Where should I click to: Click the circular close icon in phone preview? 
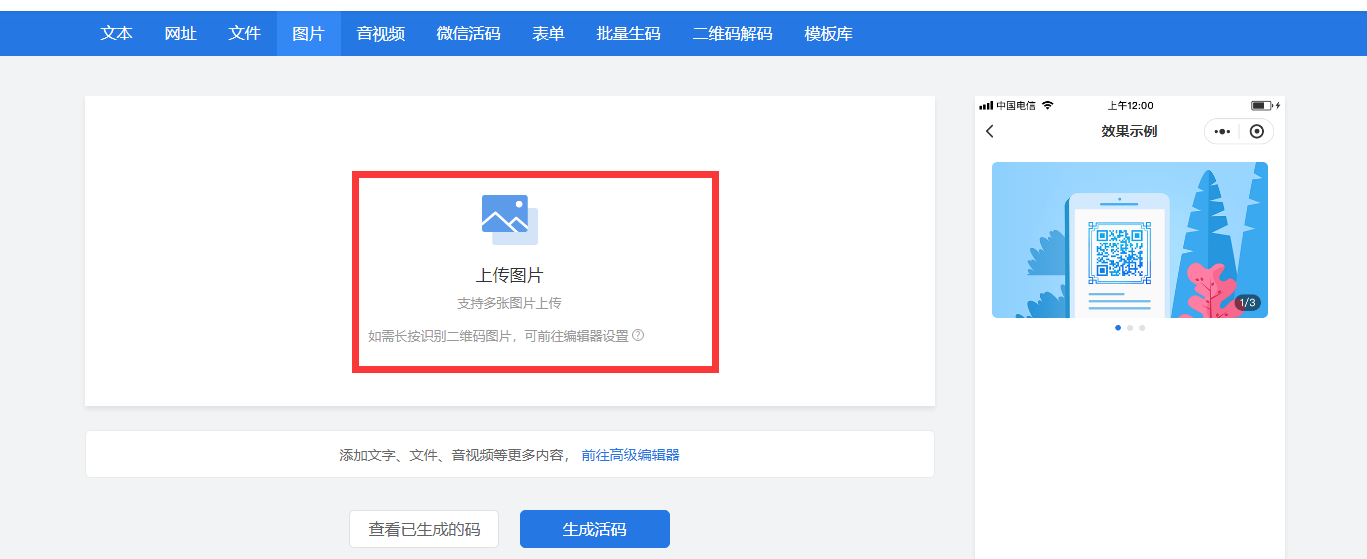coord(1257,131)
